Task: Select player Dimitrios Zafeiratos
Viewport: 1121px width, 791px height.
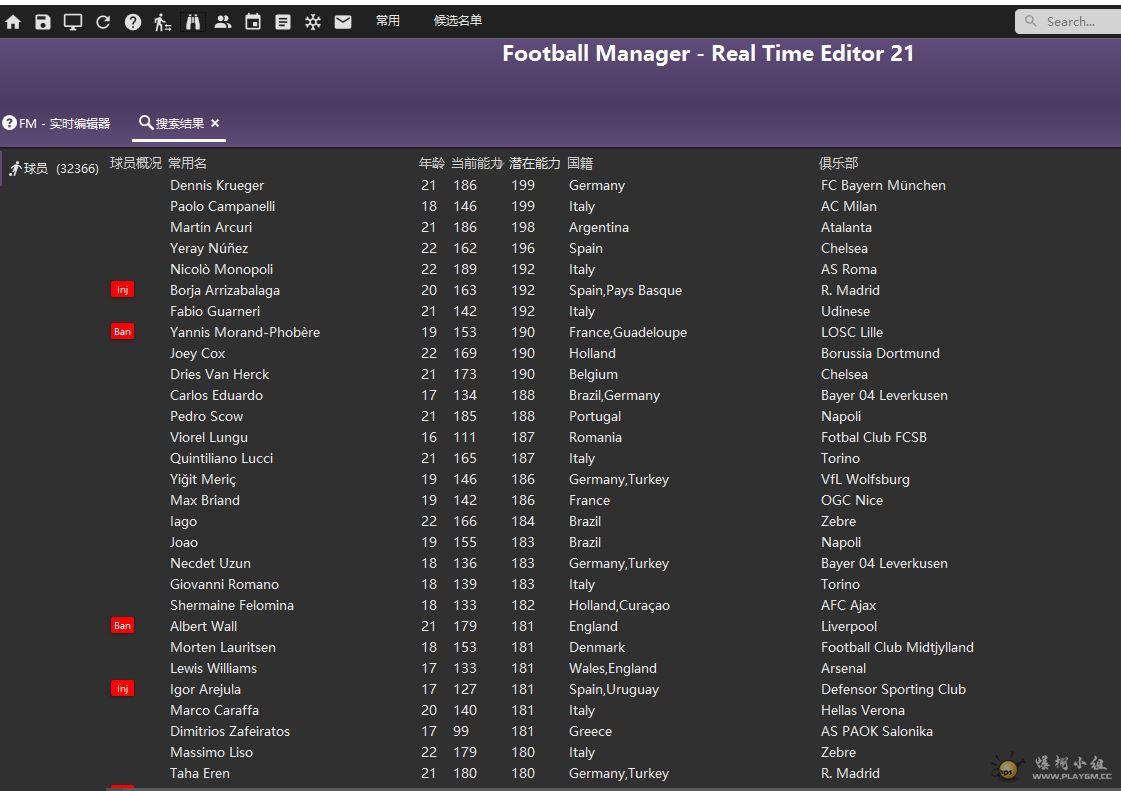Action: [229, 731]
